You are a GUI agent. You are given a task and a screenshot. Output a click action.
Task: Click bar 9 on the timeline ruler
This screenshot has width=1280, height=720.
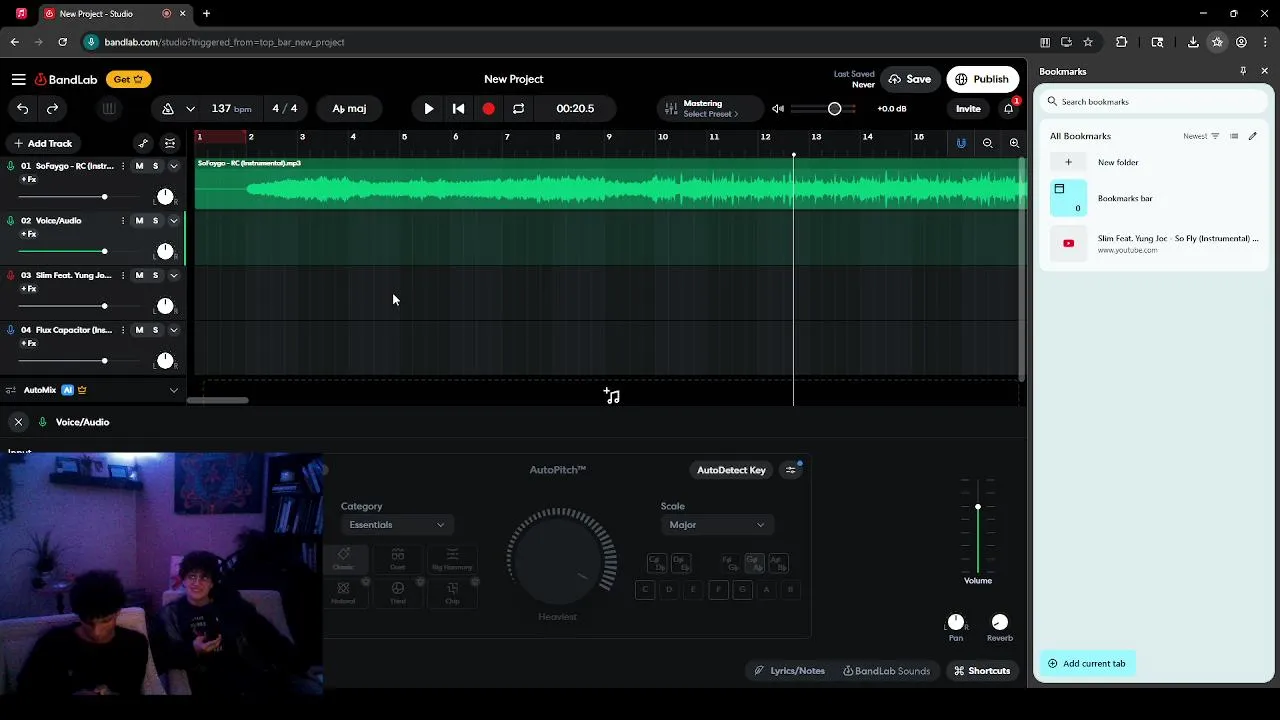[609, 137]
